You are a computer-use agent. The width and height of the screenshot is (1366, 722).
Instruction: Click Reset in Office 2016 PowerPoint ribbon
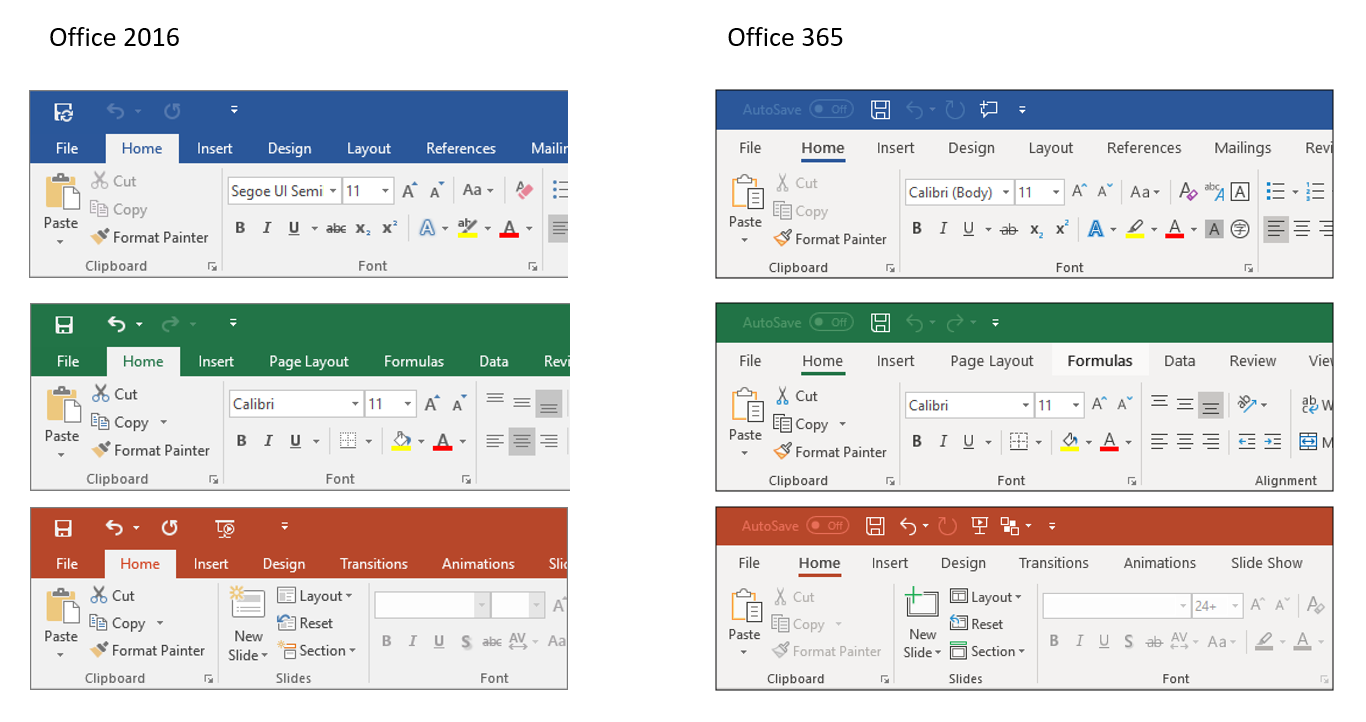click(305, 623)
